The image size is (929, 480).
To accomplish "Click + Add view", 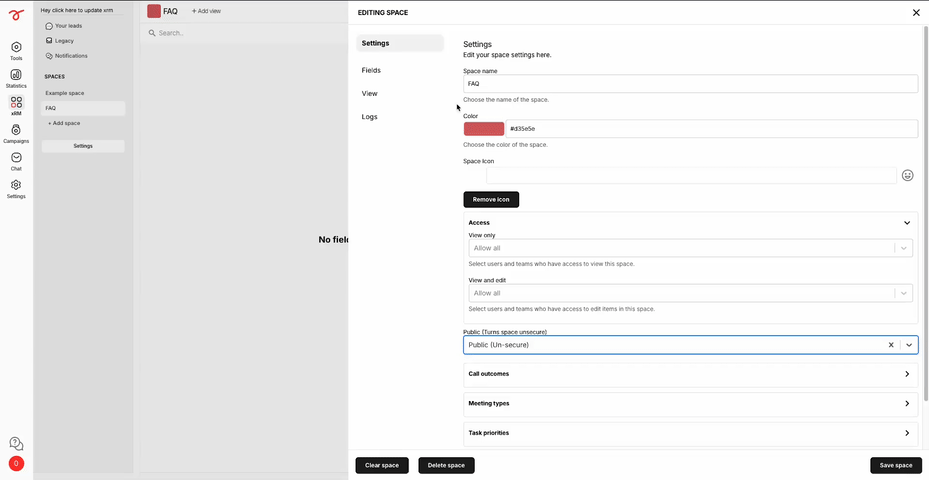I will pyautogui.click(x=206, y=11).
